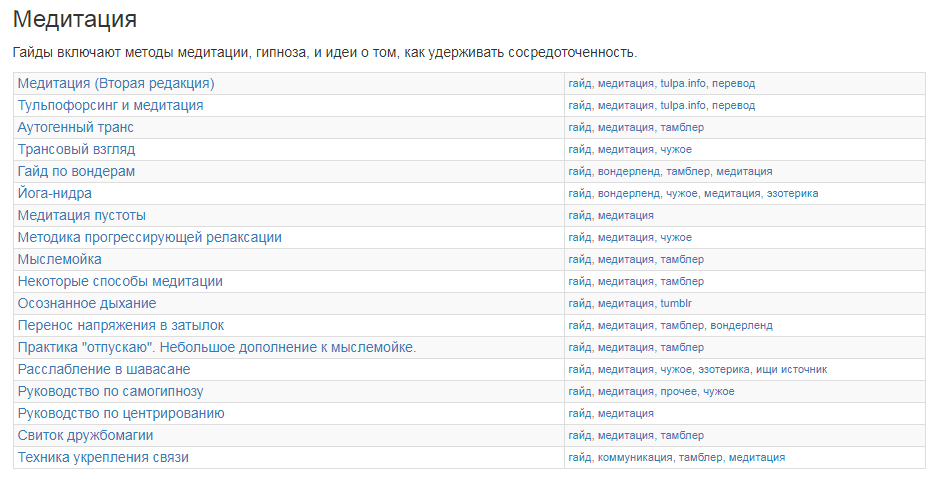Open the Медитация (Вторая редакция) guide link
Viewport: 941px width, 479px height.
(x=116, y=83)
